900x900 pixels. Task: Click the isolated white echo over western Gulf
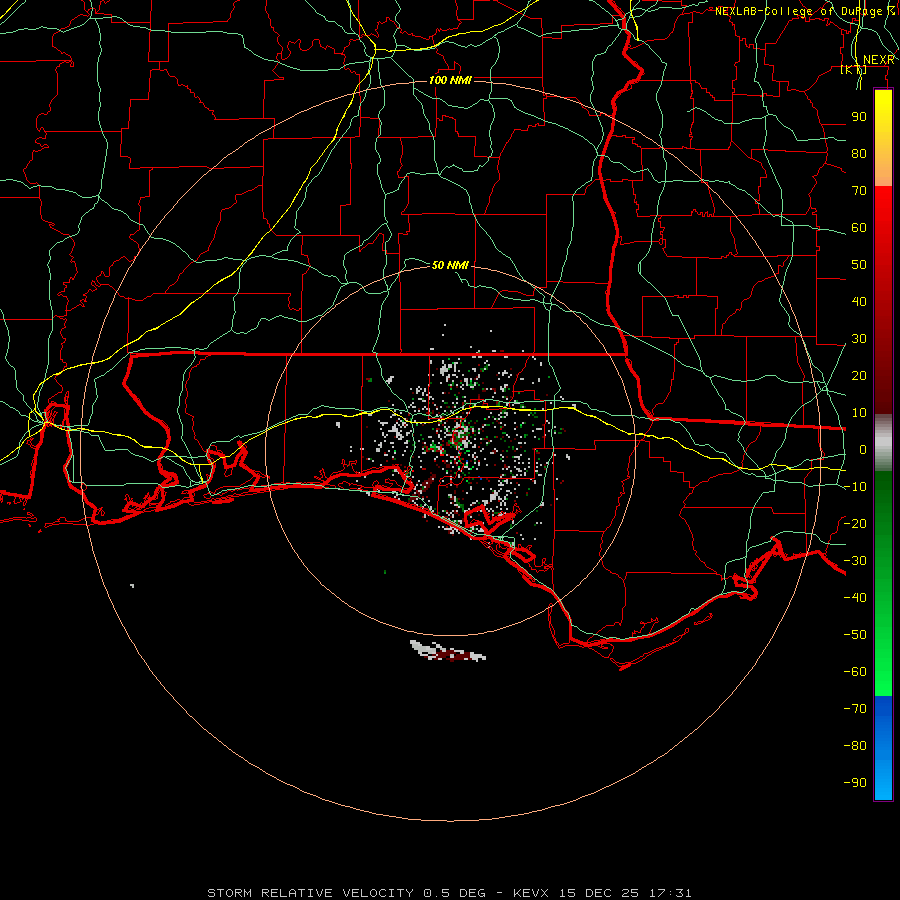(132, 585)
